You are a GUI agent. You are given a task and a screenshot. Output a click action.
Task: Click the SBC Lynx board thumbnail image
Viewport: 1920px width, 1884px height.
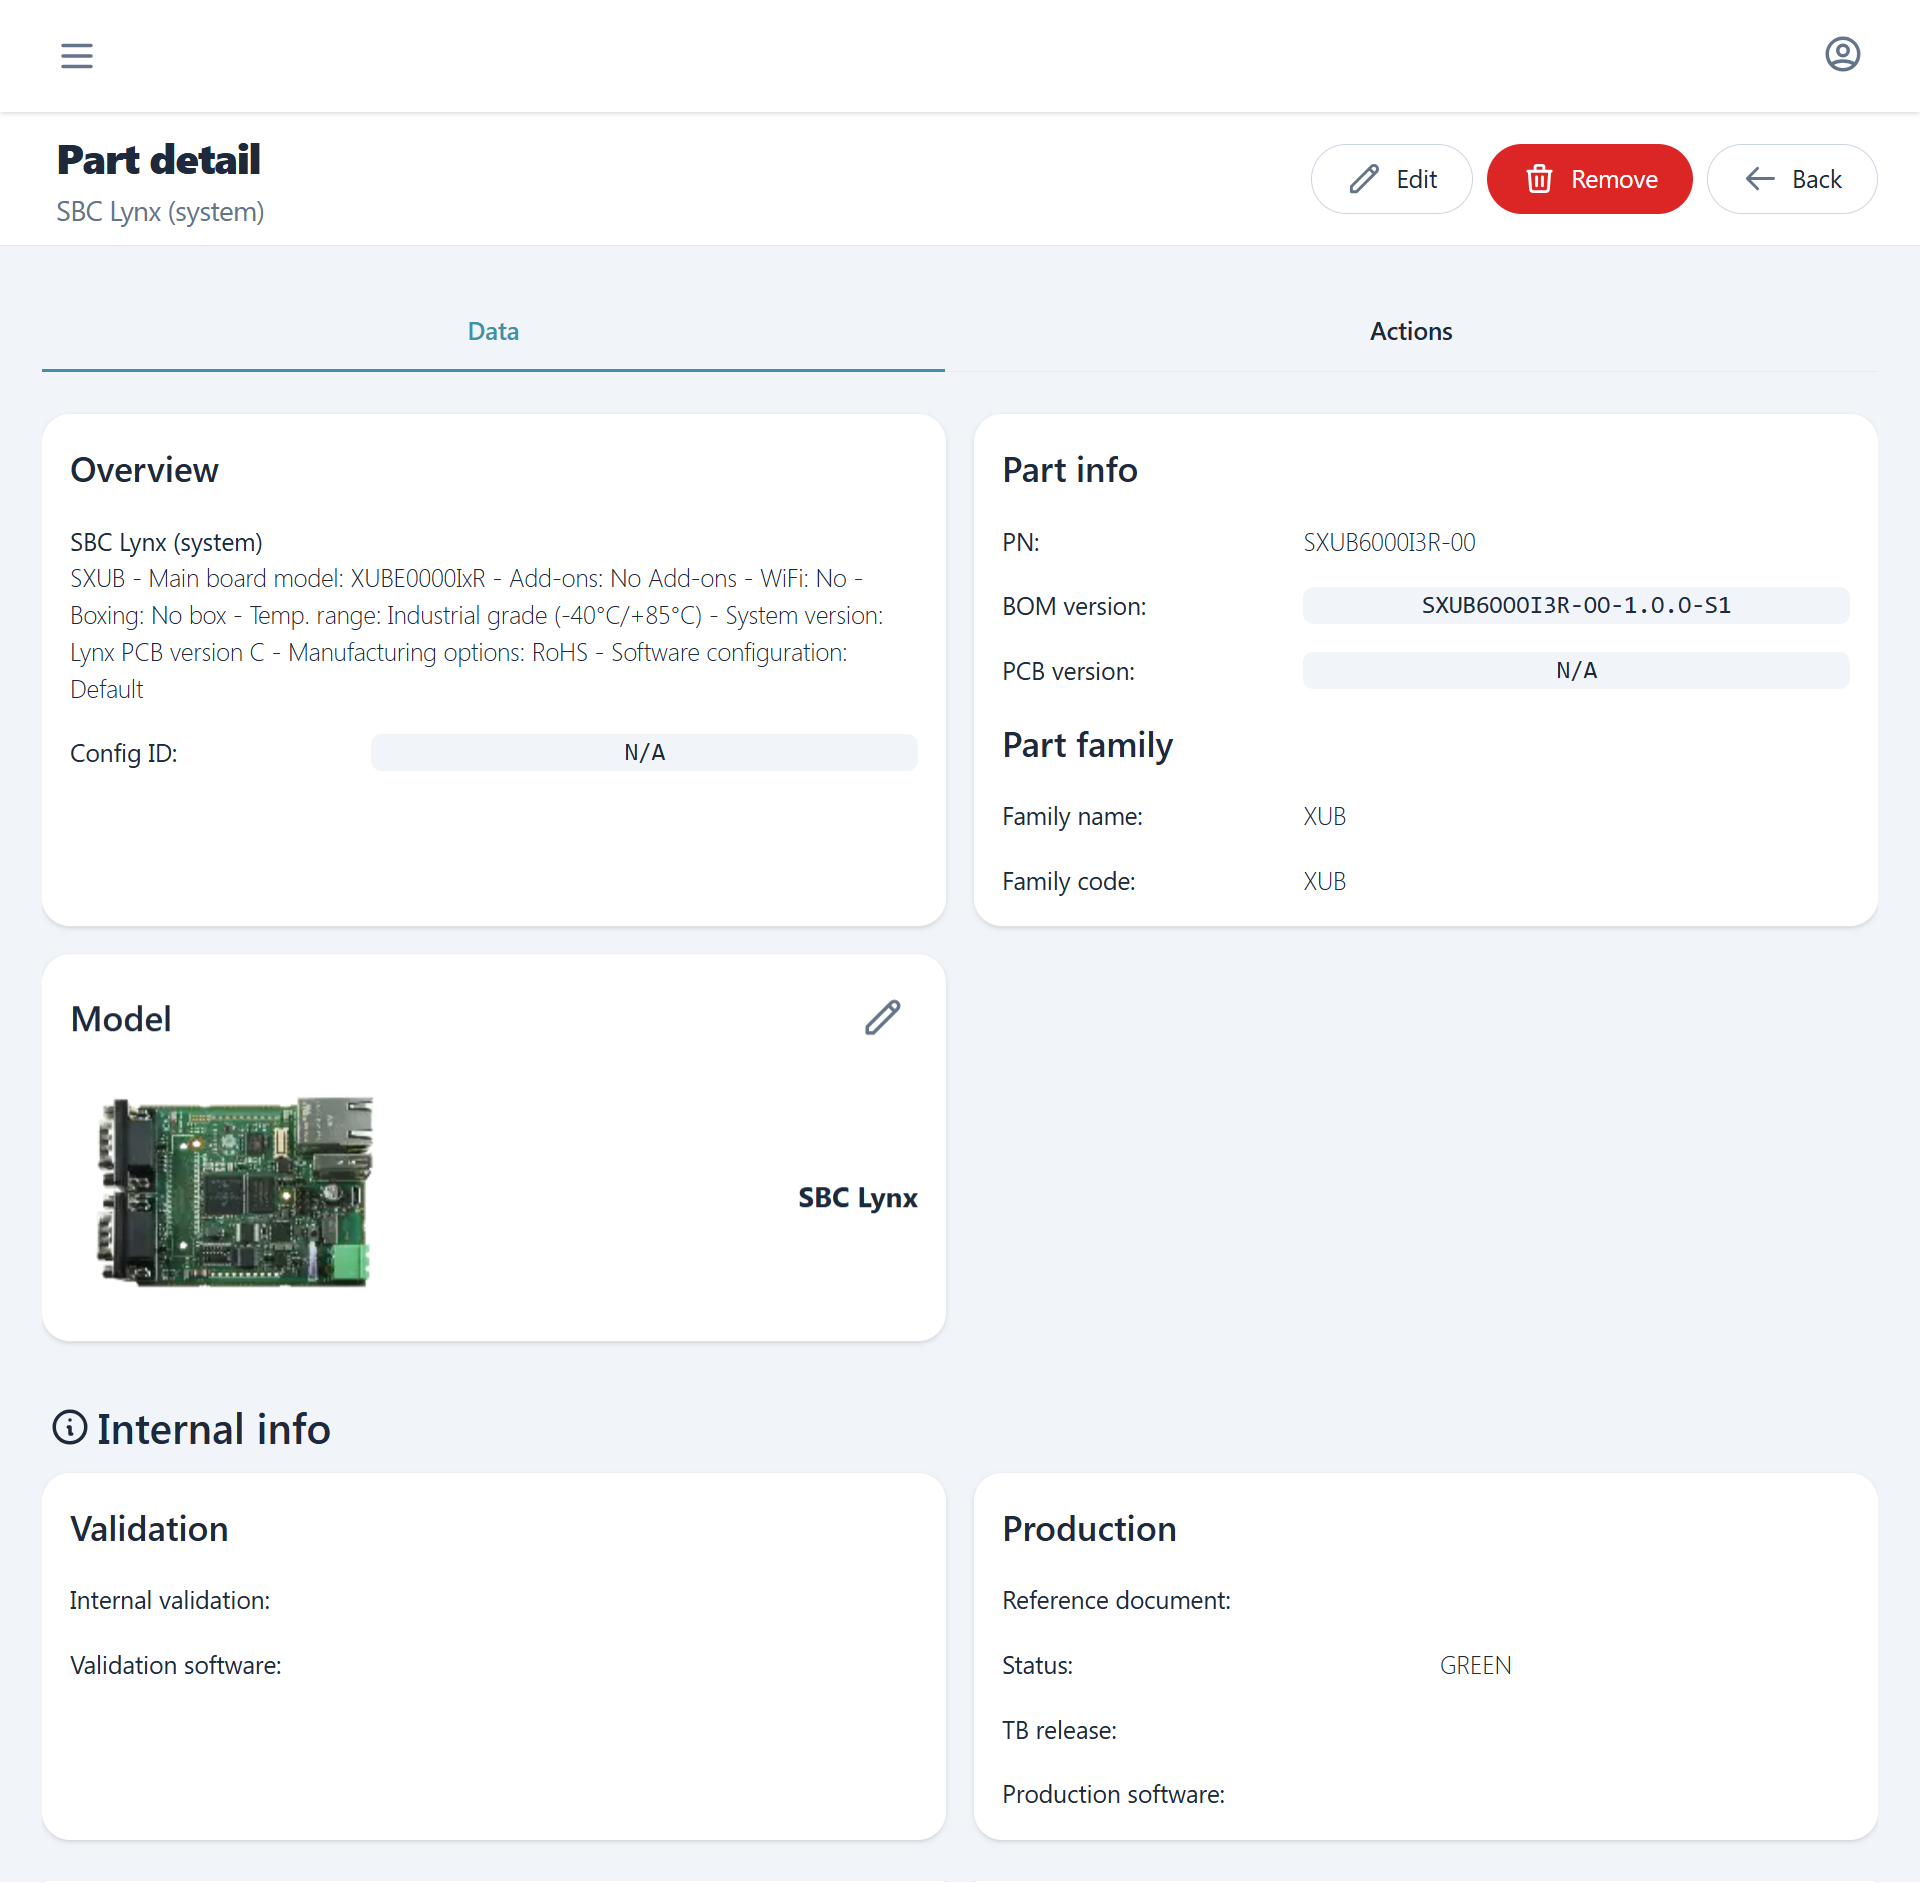(236, 1192)
